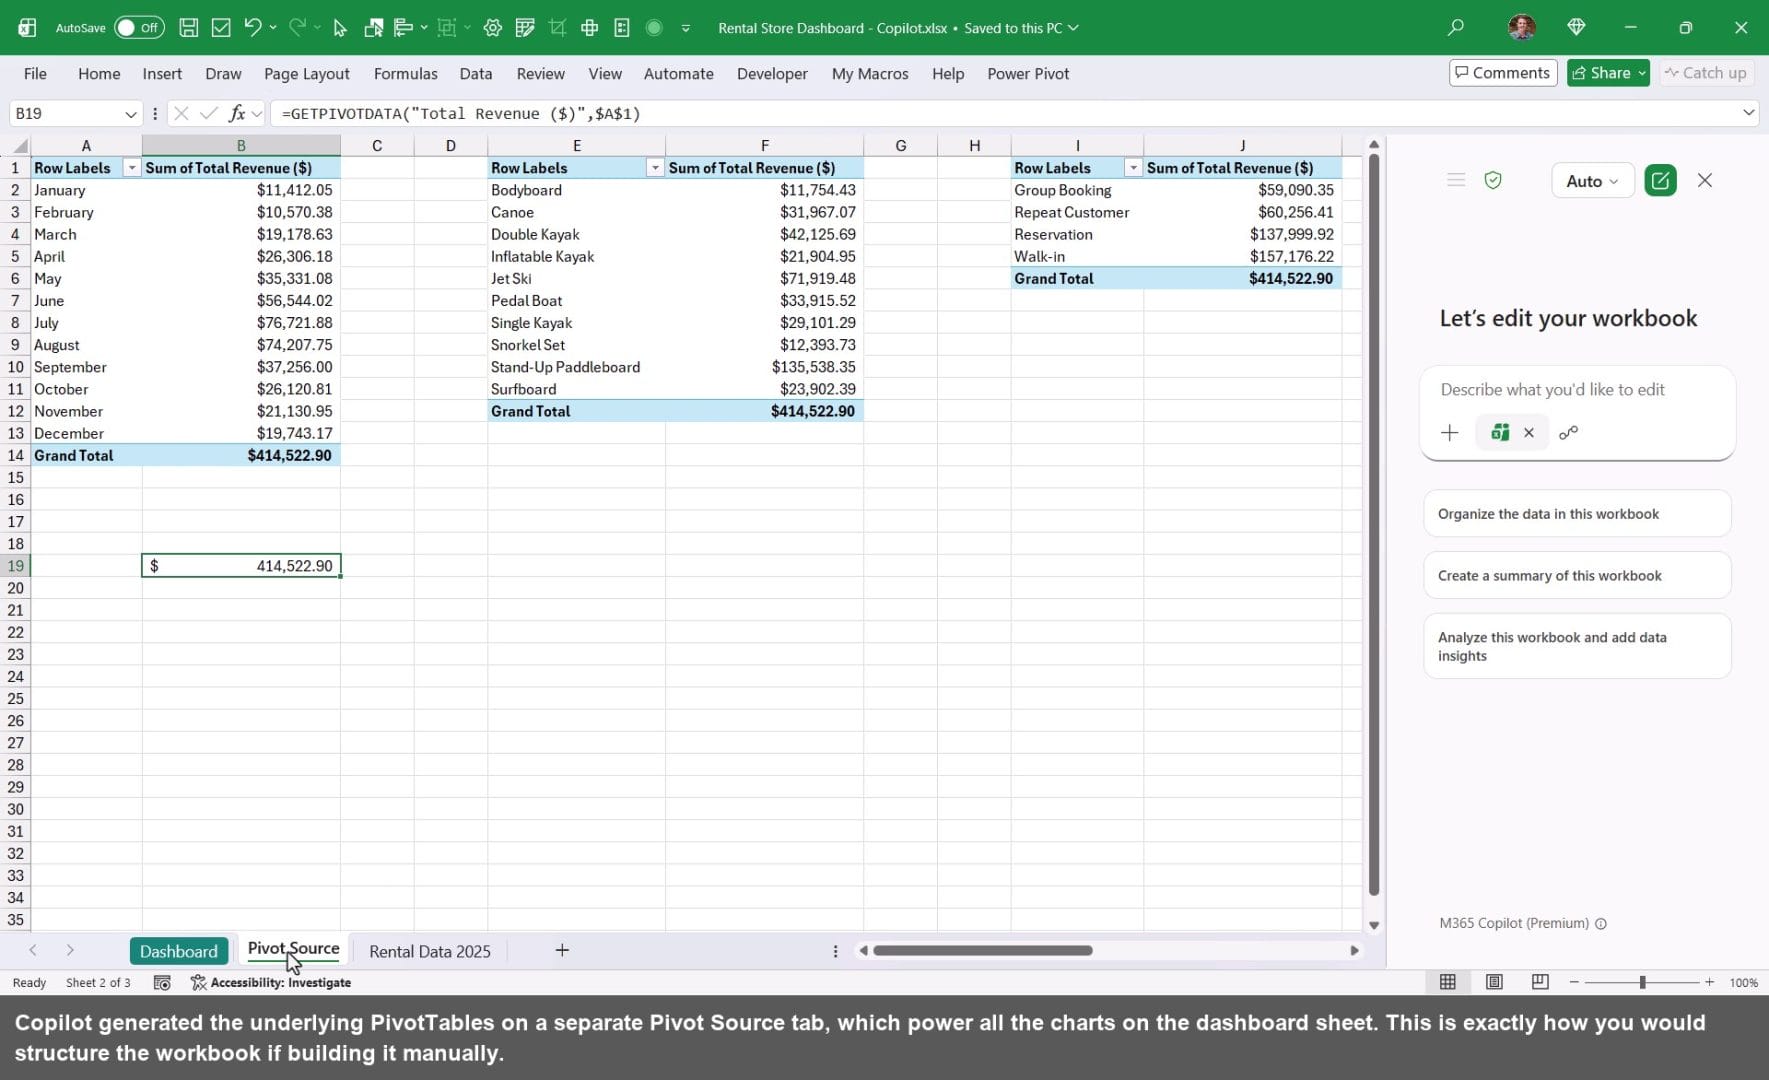This screenshot has width=1769, height=1080.
Task: Click the Select All corner triangle
Action: [19, 146]
